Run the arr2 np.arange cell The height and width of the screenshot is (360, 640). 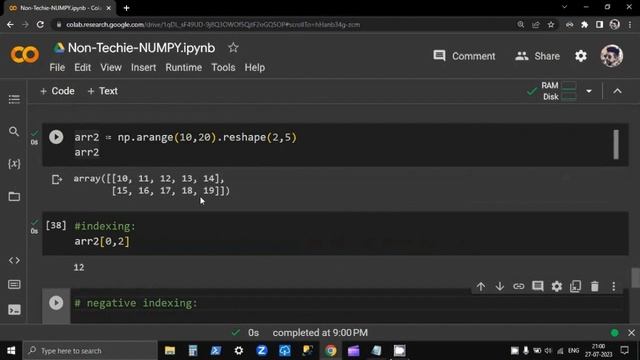(56, 137)
